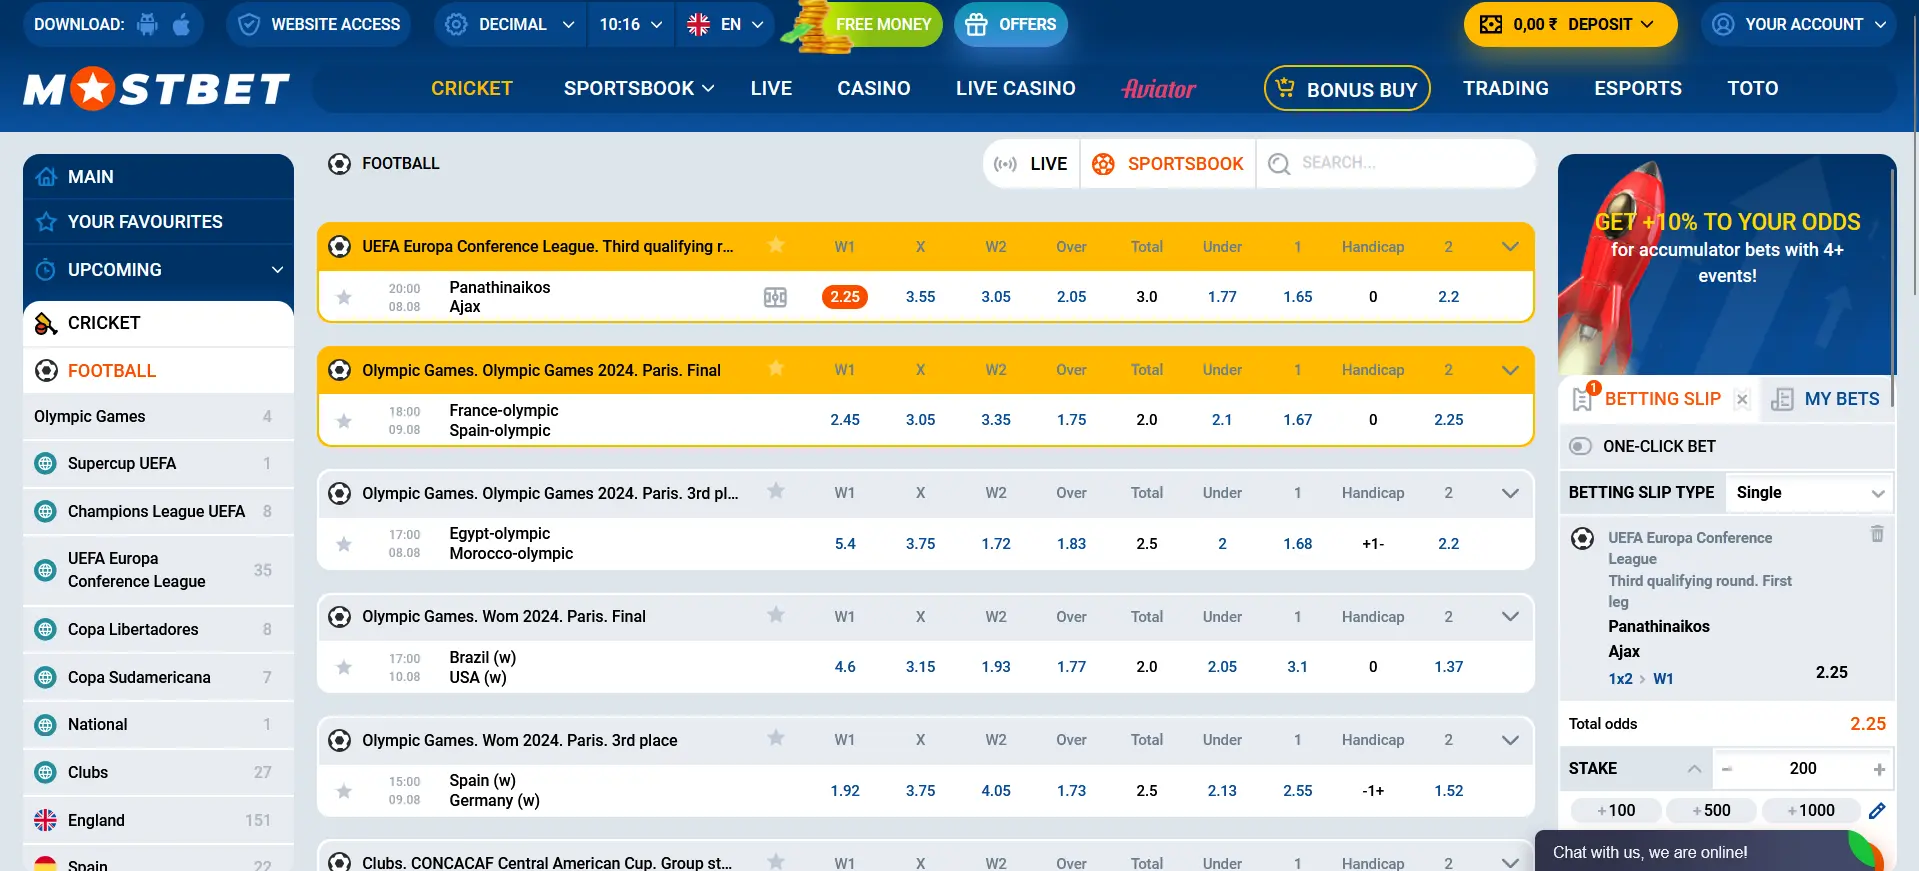The height and width of the screenshot is (871, 1919).
Task: Pick W2 odds 1.72 for Morocco-olympic
Action: click(x=996, y=544)
